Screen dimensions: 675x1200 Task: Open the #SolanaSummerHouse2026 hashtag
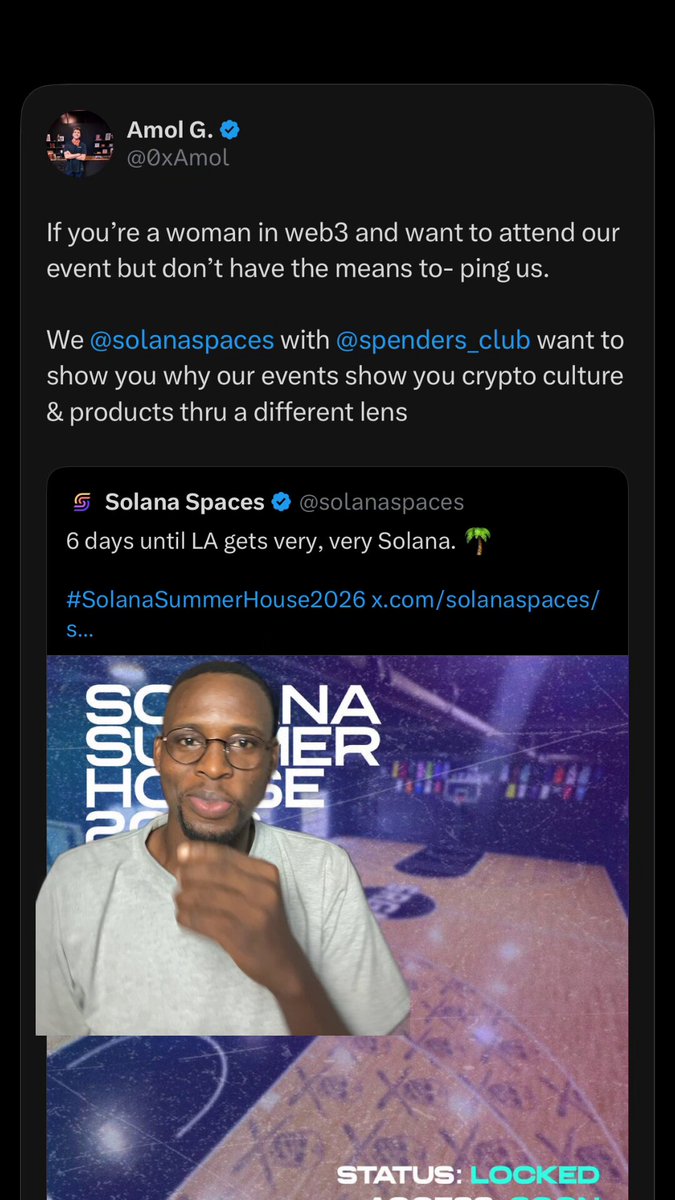click(x=216, y=600)
